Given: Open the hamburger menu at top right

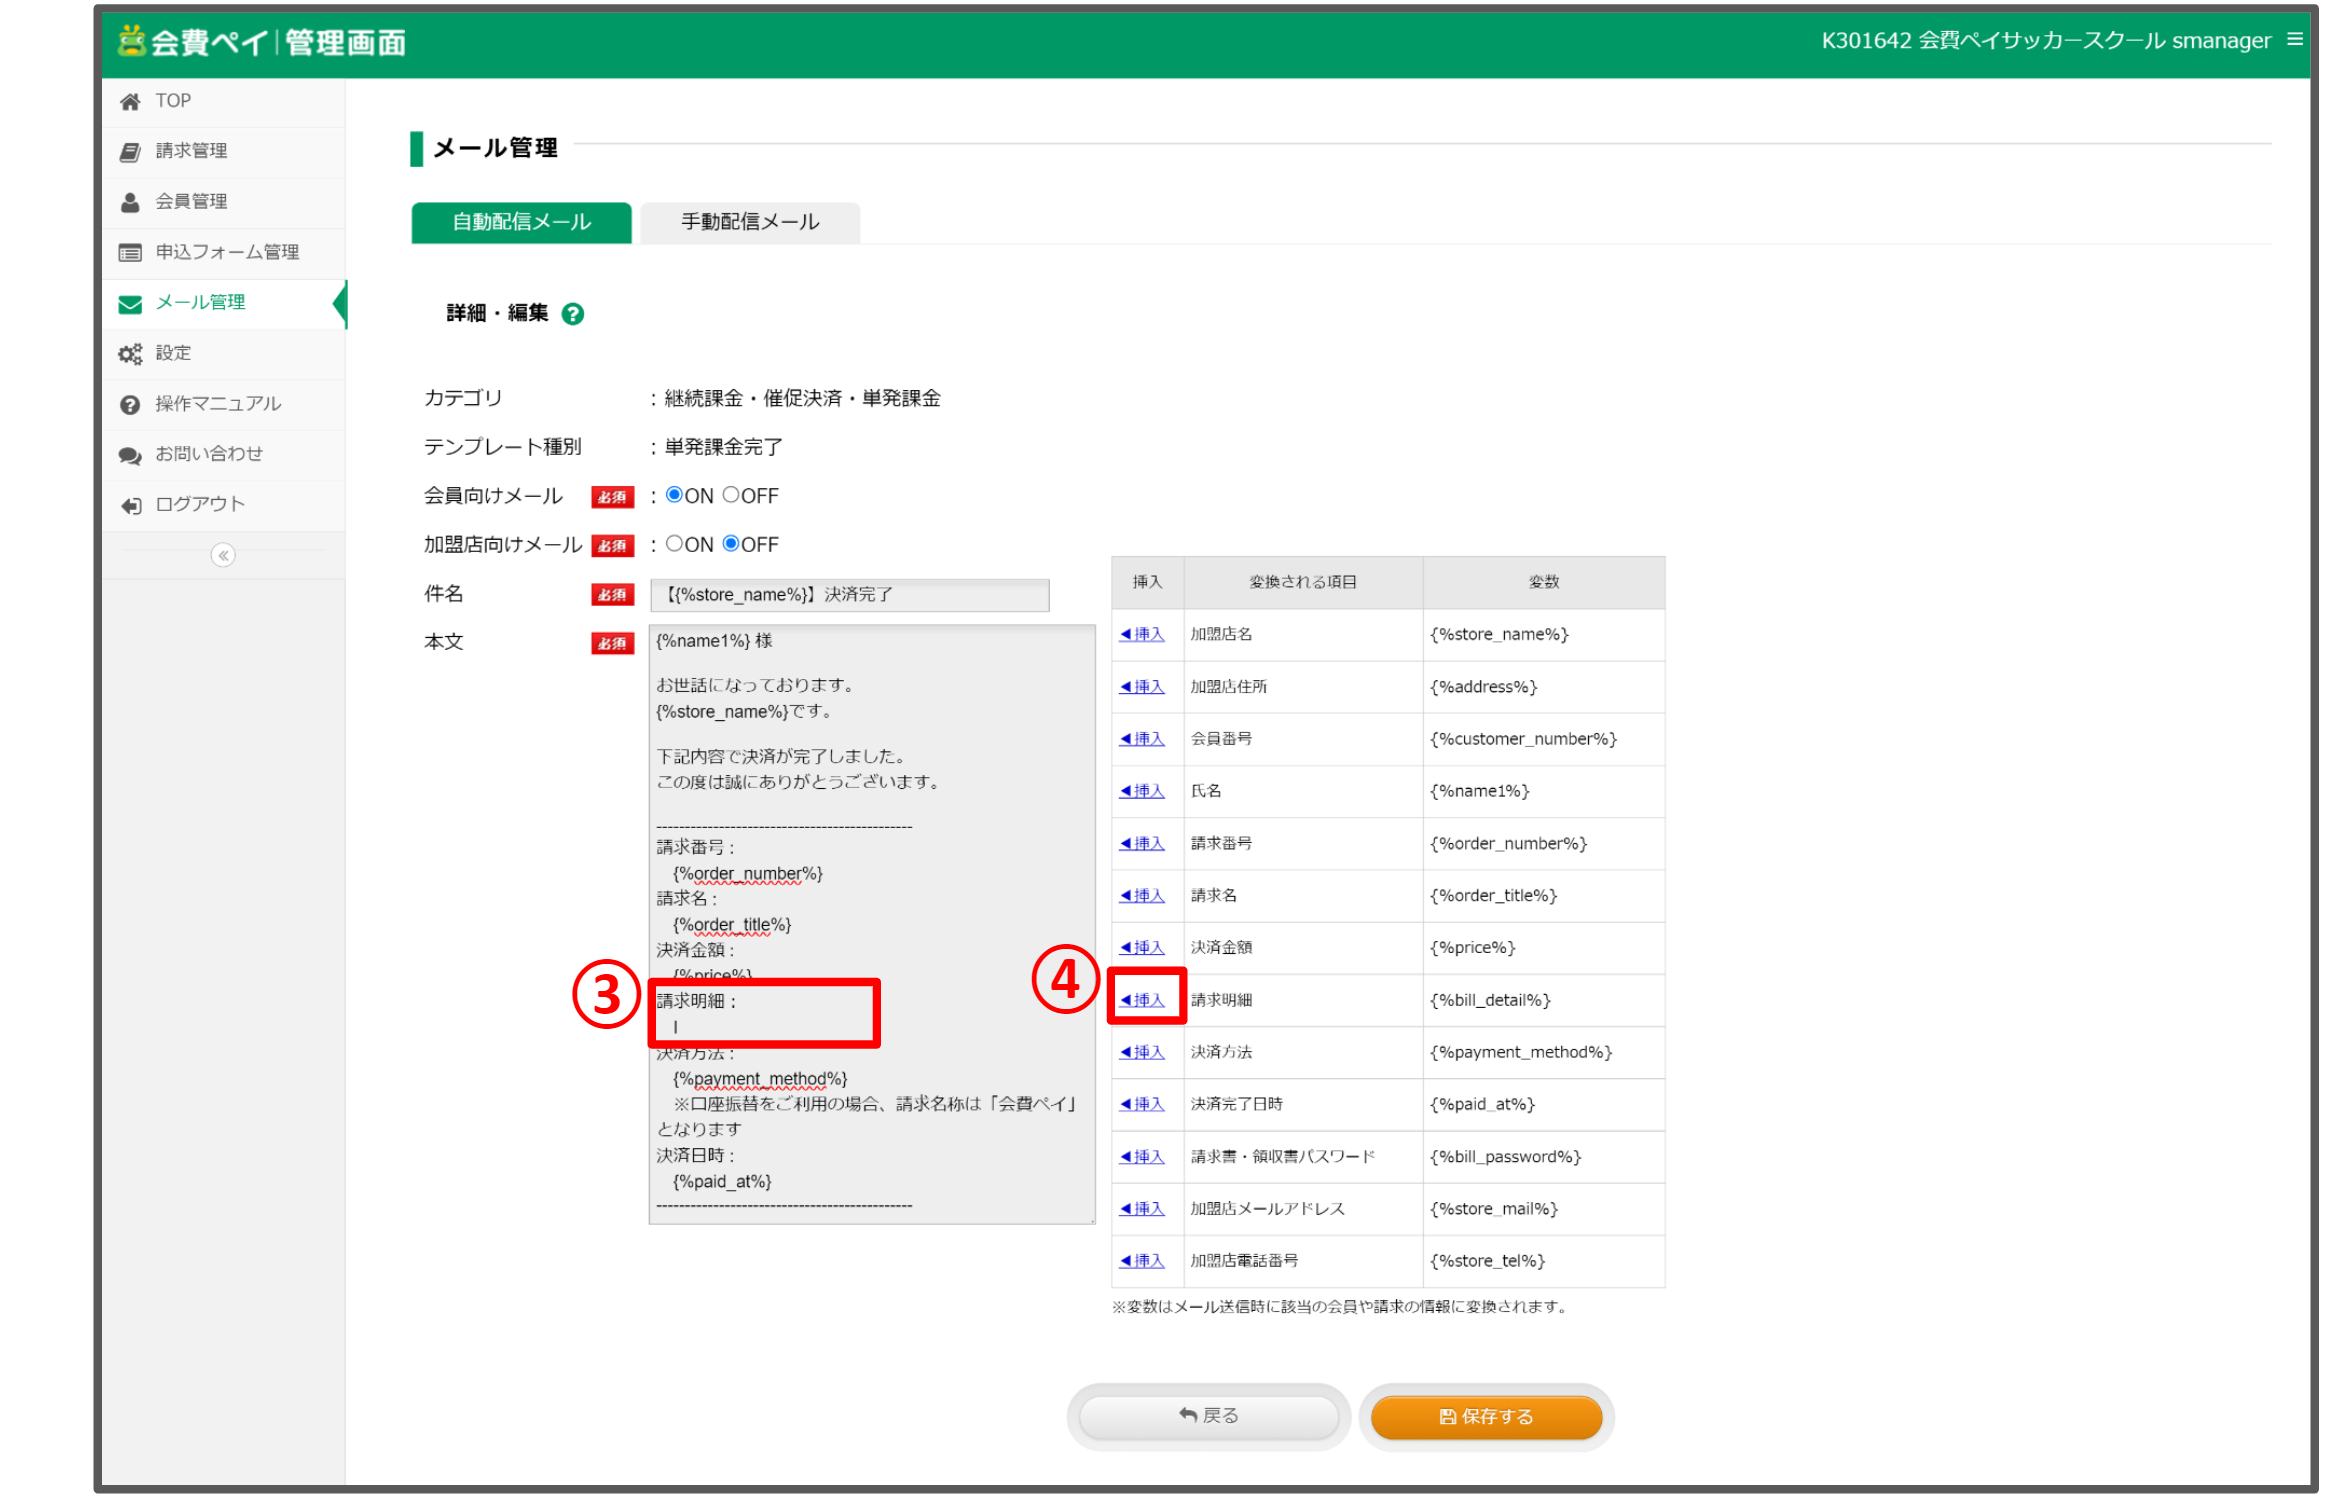Looking at the screenshot, I should 2294,40.
